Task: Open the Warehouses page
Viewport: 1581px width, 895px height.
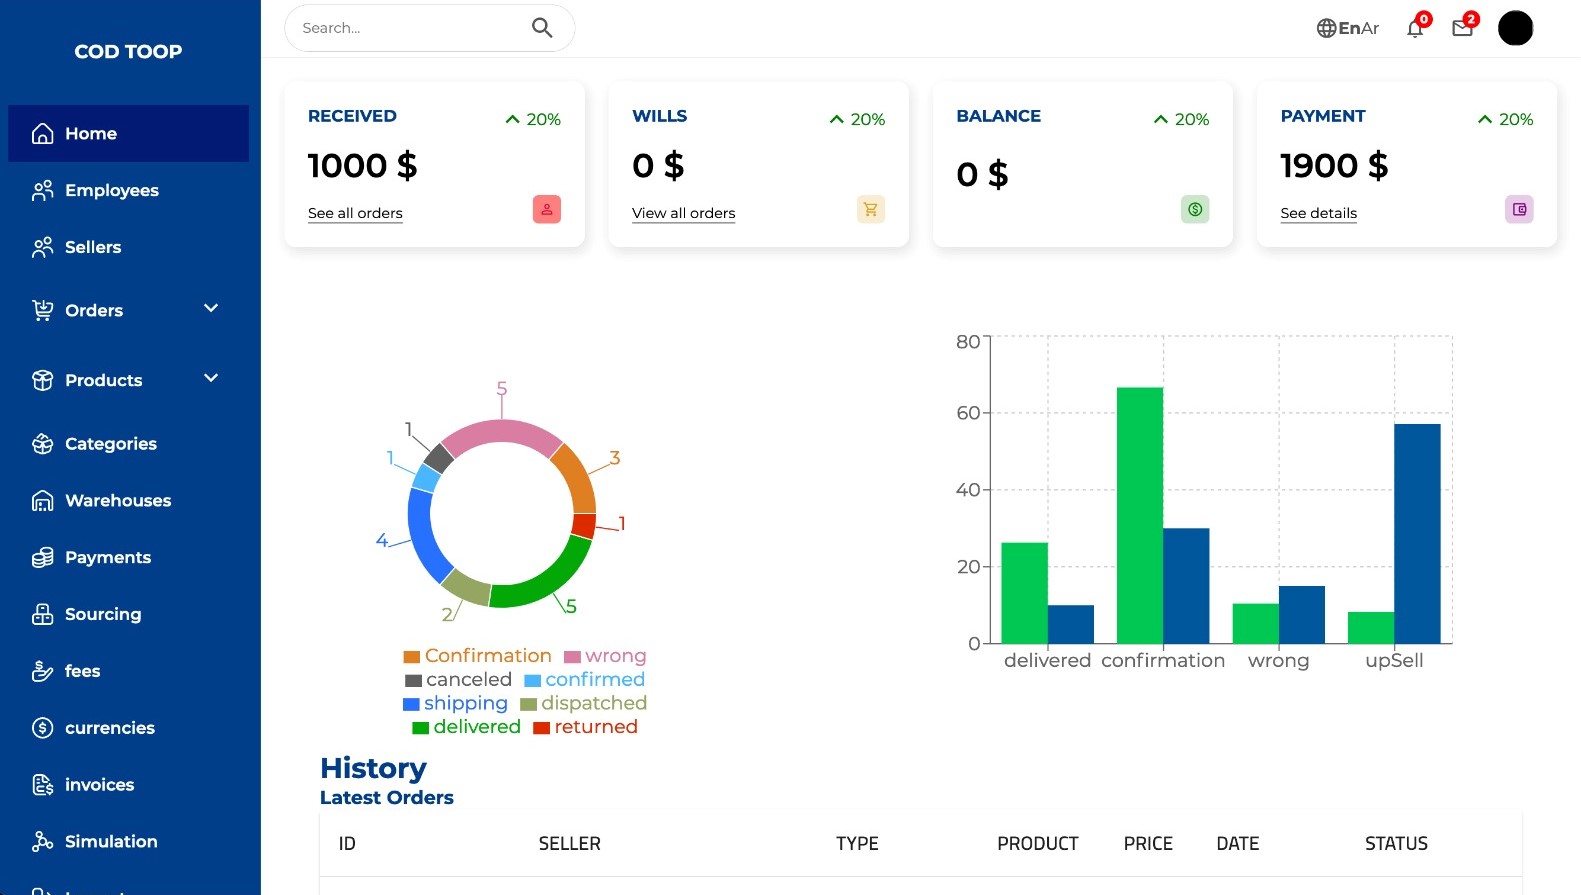Action: [x=117, y=500]
